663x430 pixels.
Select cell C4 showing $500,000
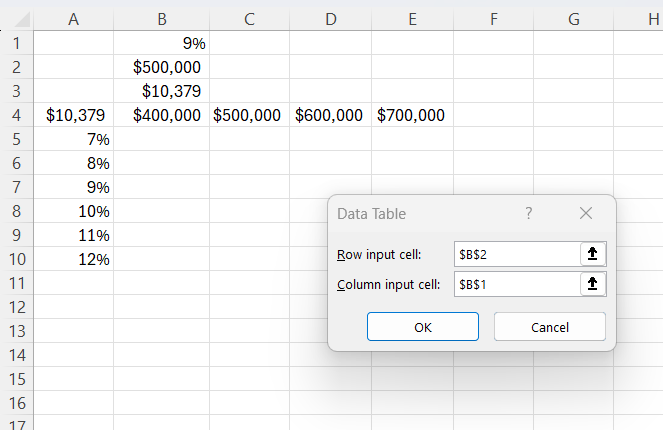249,115
